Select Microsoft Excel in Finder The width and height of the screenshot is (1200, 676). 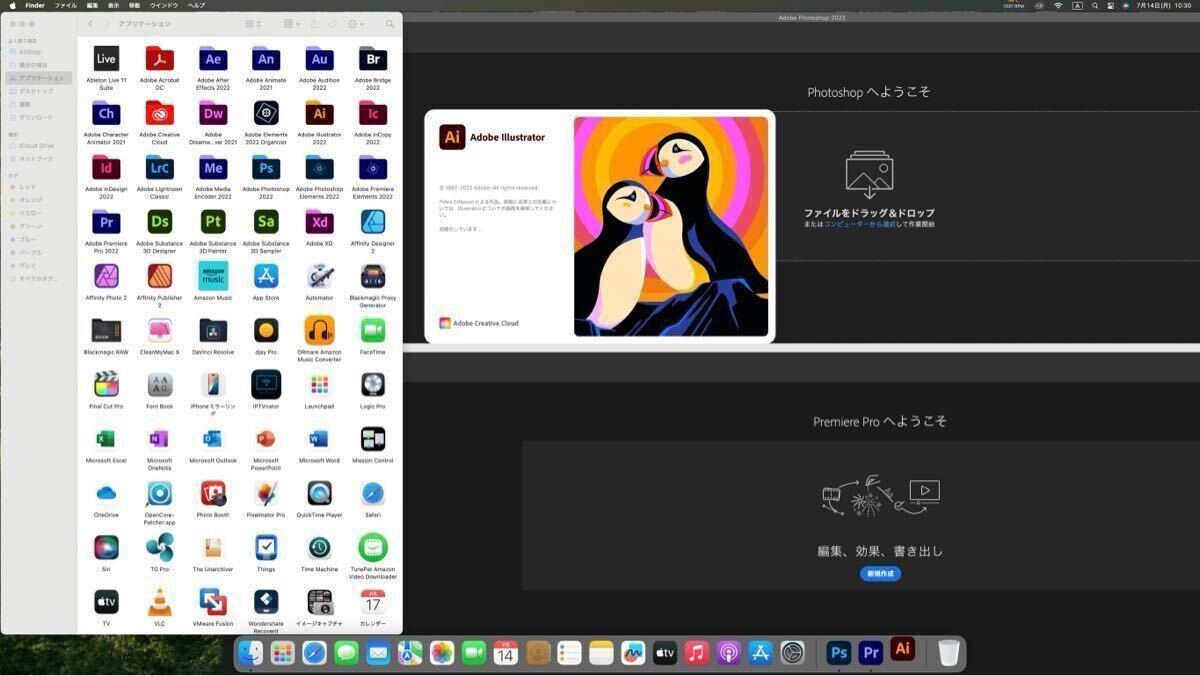[106, 438]
